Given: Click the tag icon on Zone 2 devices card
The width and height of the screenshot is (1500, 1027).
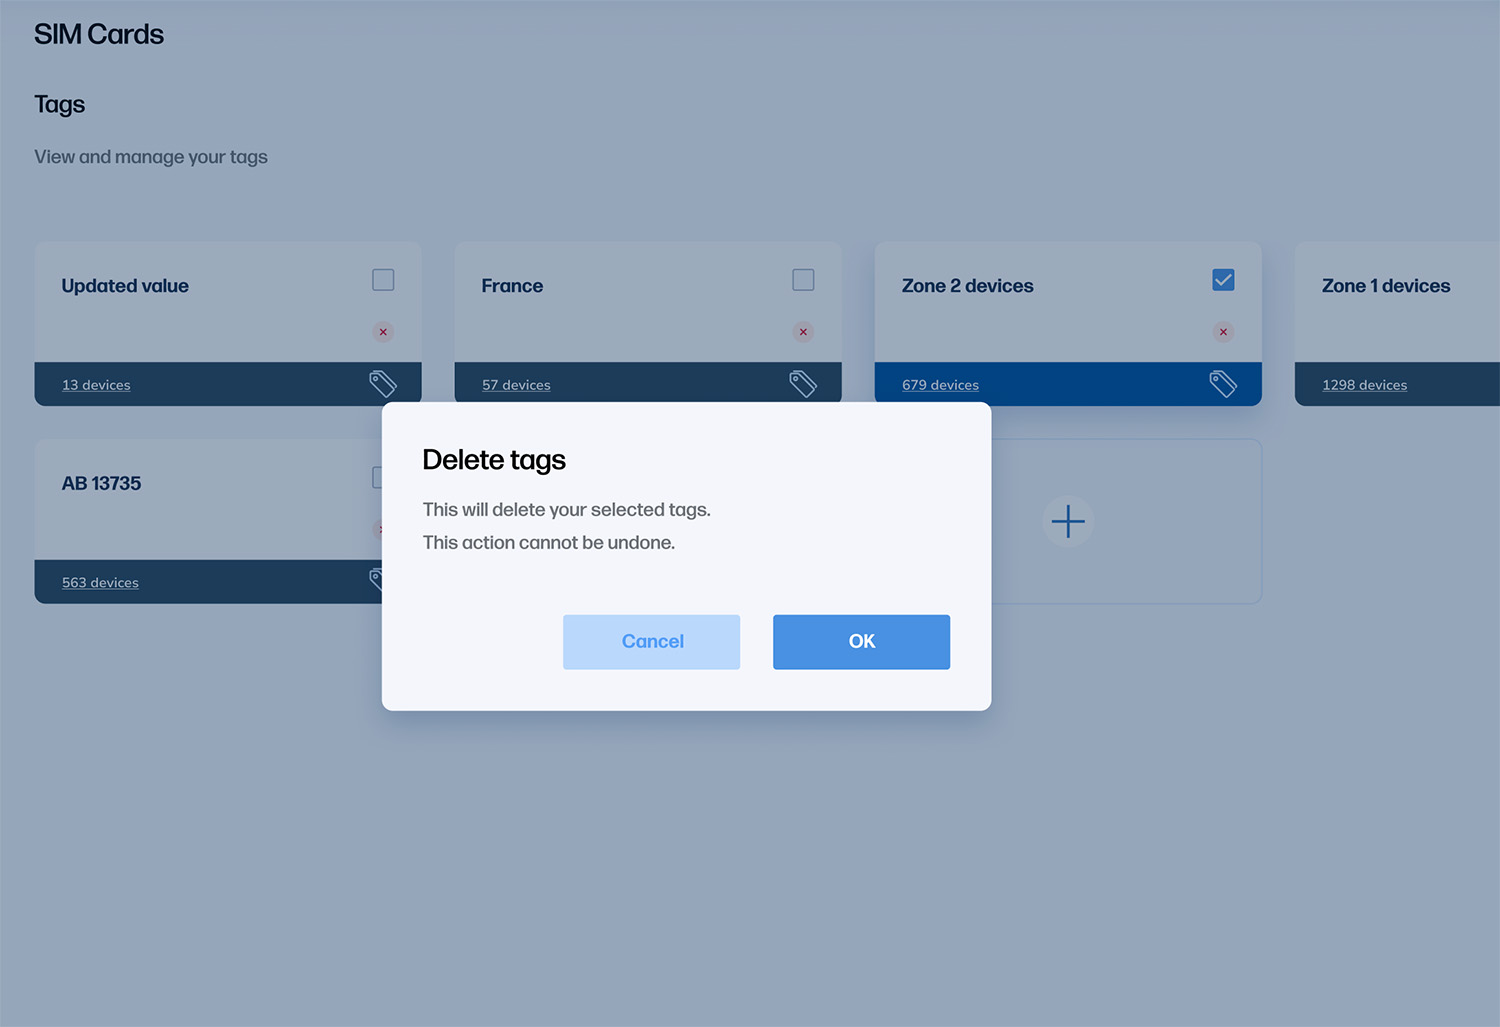Looking at the screenshot, I should click(x=1223, y=384).
